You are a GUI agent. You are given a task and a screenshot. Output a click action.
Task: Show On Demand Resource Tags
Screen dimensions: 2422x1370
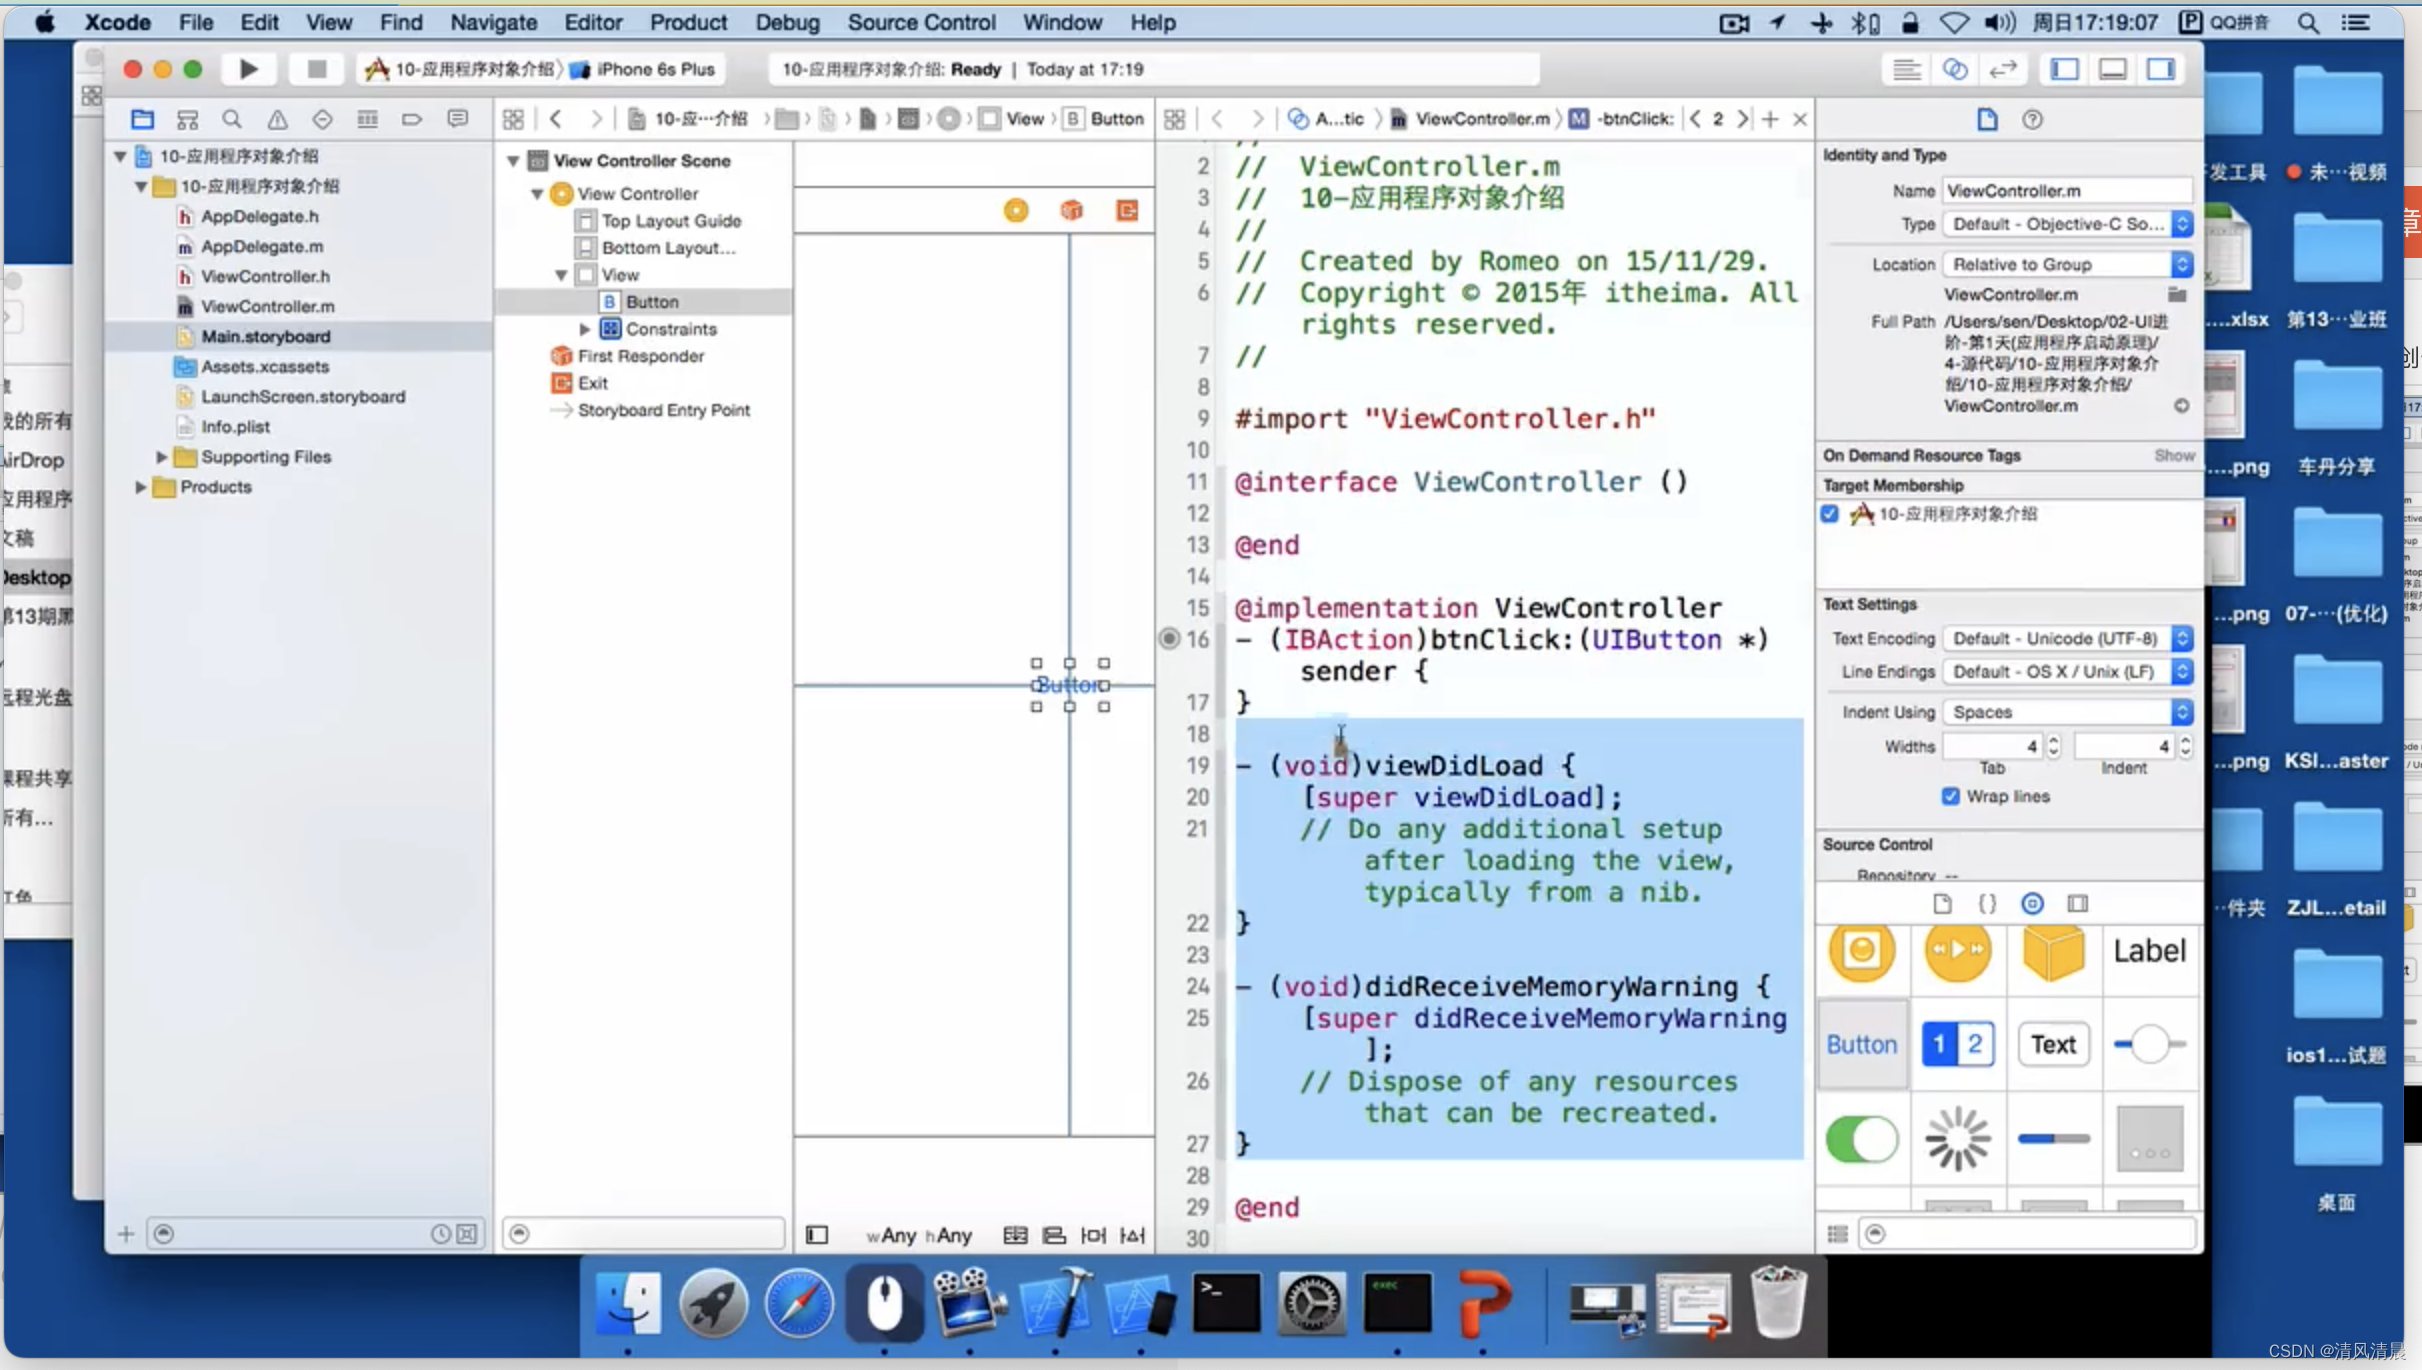[2174, 455]
